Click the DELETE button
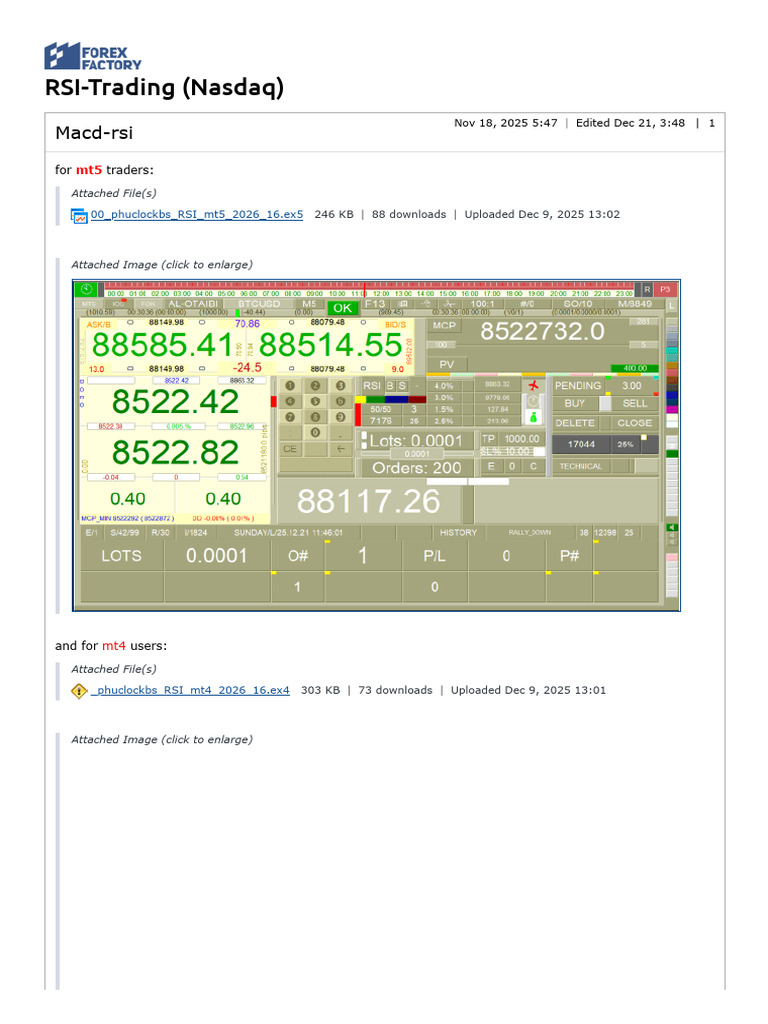The width and height of the screenshot is (768, 1024). click(x=575, y=423)
